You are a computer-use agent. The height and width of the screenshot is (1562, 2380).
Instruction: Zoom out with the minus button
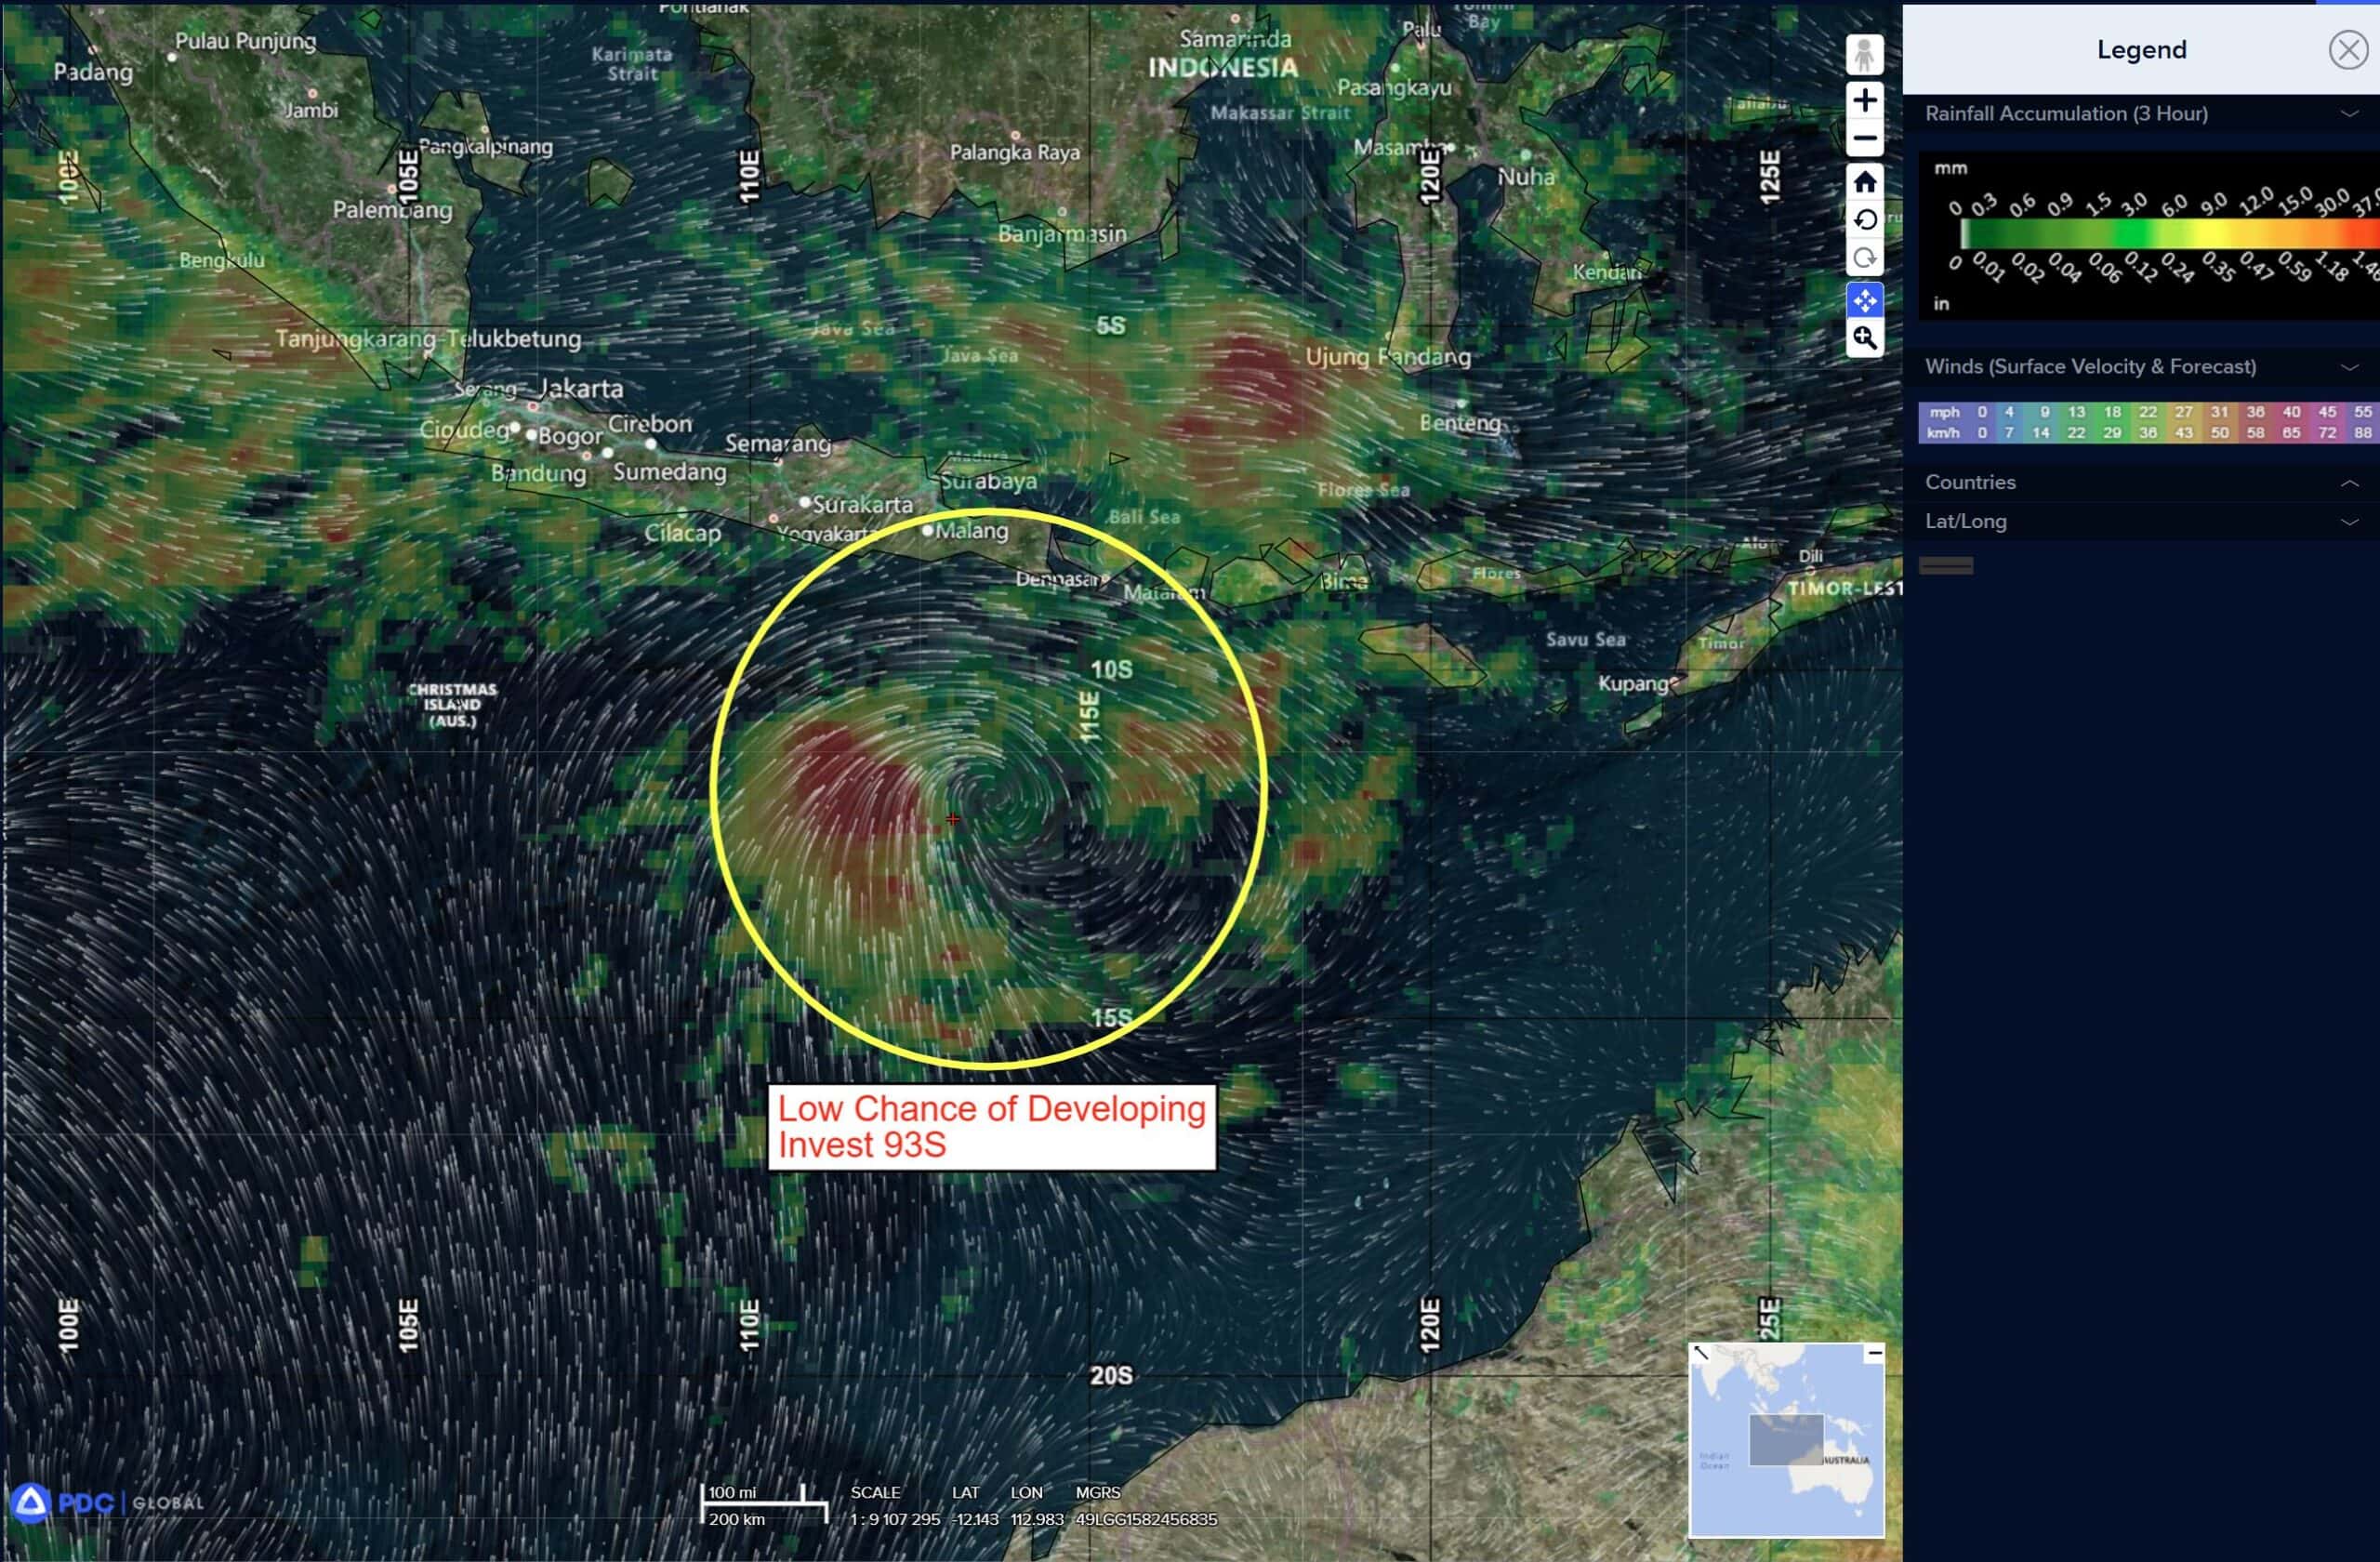1864,138
